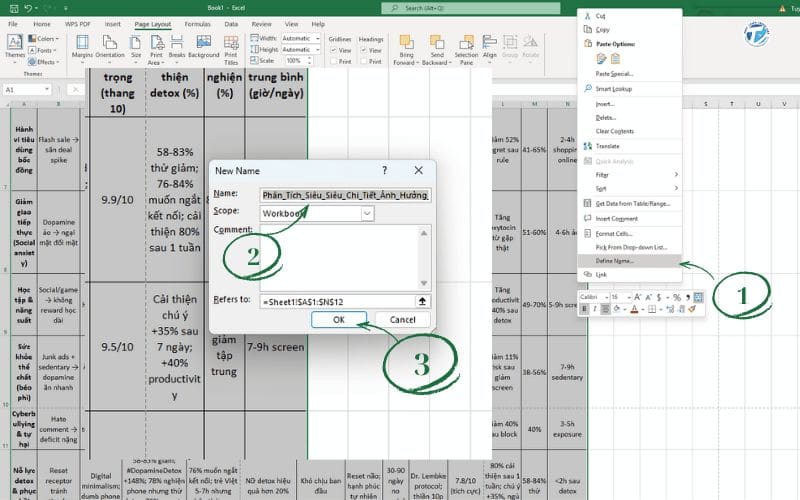Screen dimensions: 800x500
Task: Switch to the Insert ribbon tab
Action: coord(113,24)
